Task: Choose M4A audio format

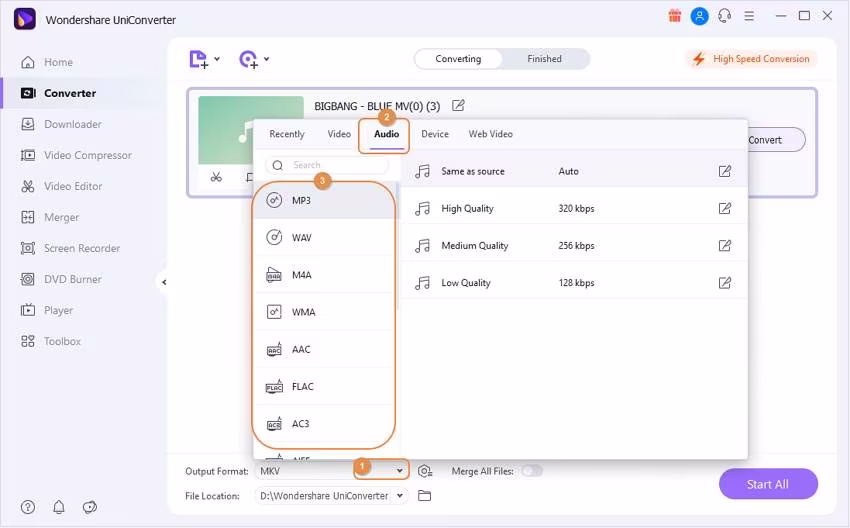Action: [324, 275]
